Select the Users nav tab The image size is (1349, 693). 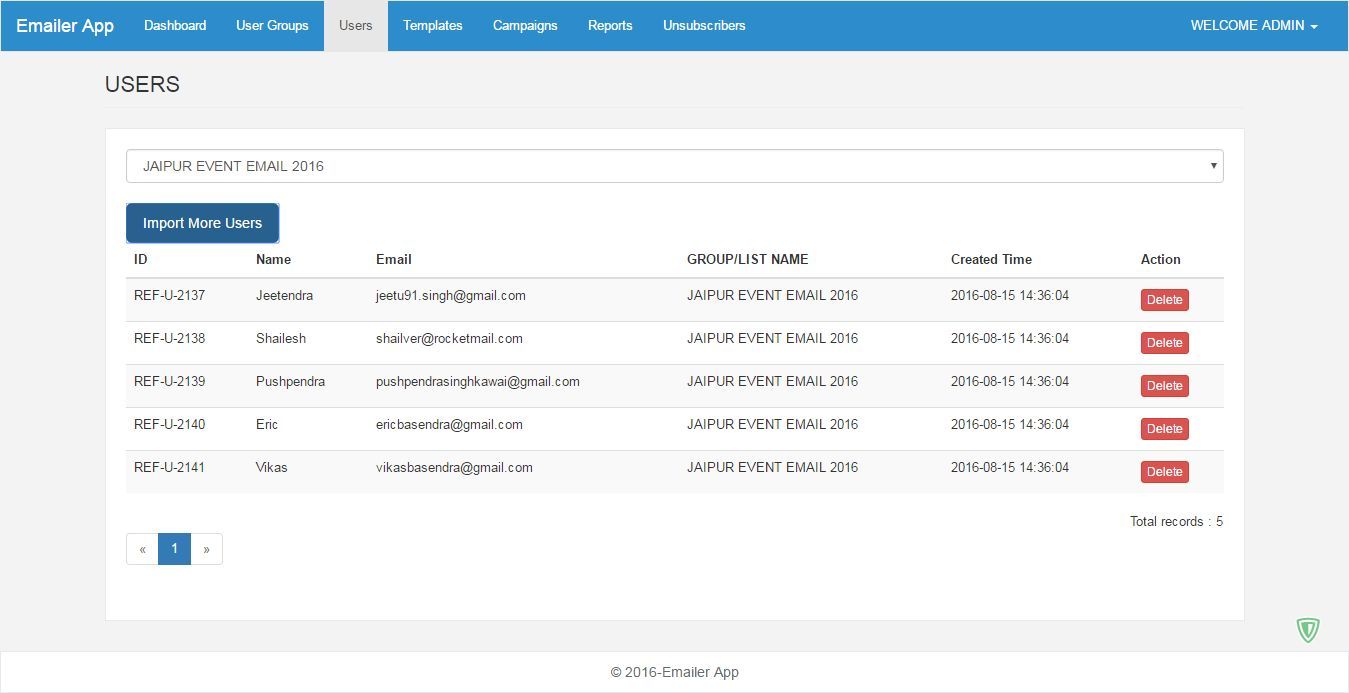click(355, 26)
